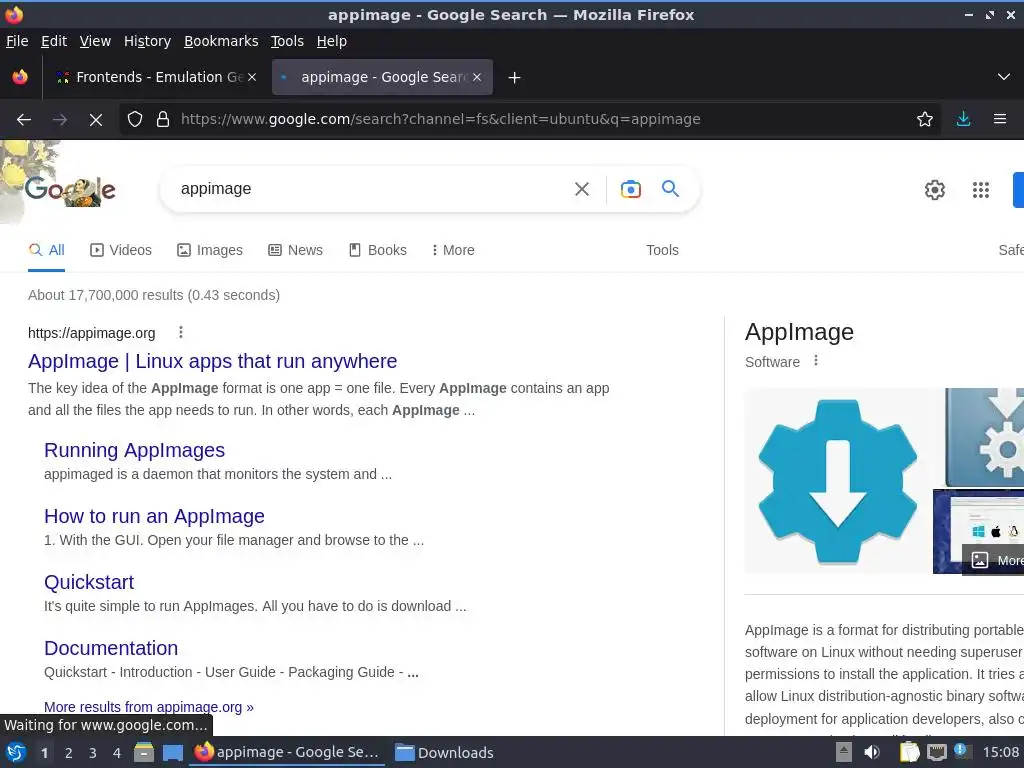Switch to Videos results
The width and height of the screenshot is (1024, 768).
(x=121, y=250)
